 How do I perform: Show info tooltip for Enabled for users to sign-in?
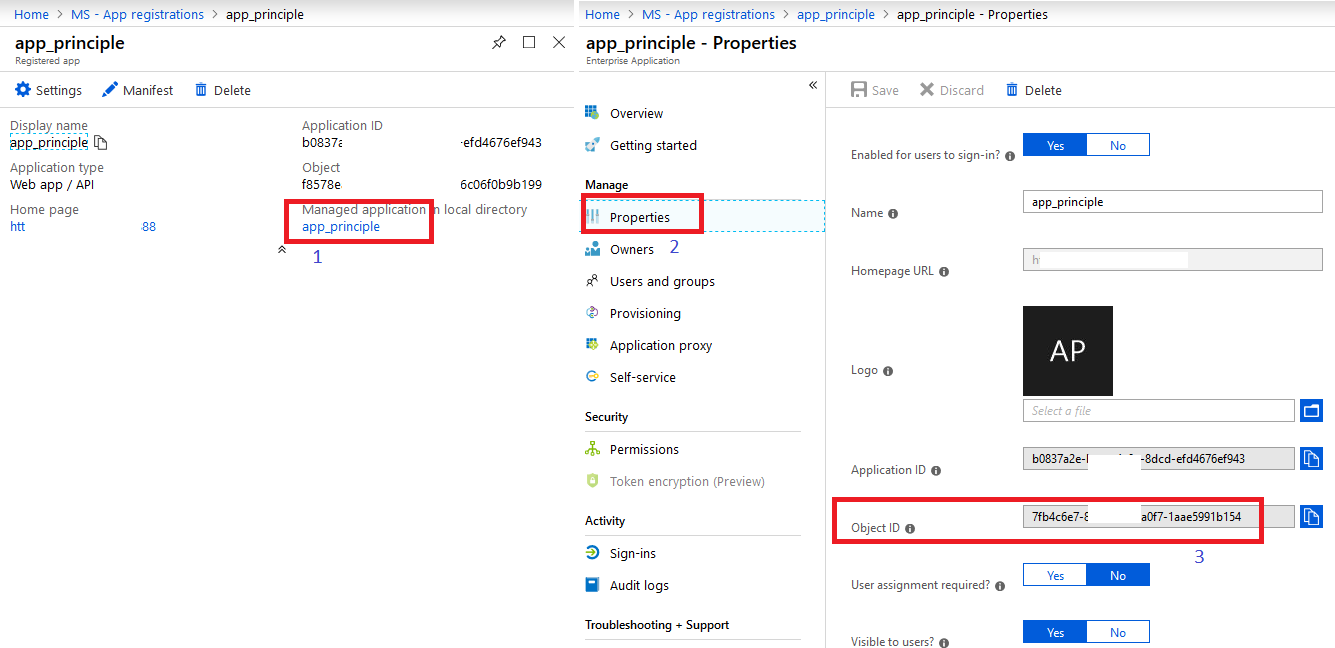1010,156
